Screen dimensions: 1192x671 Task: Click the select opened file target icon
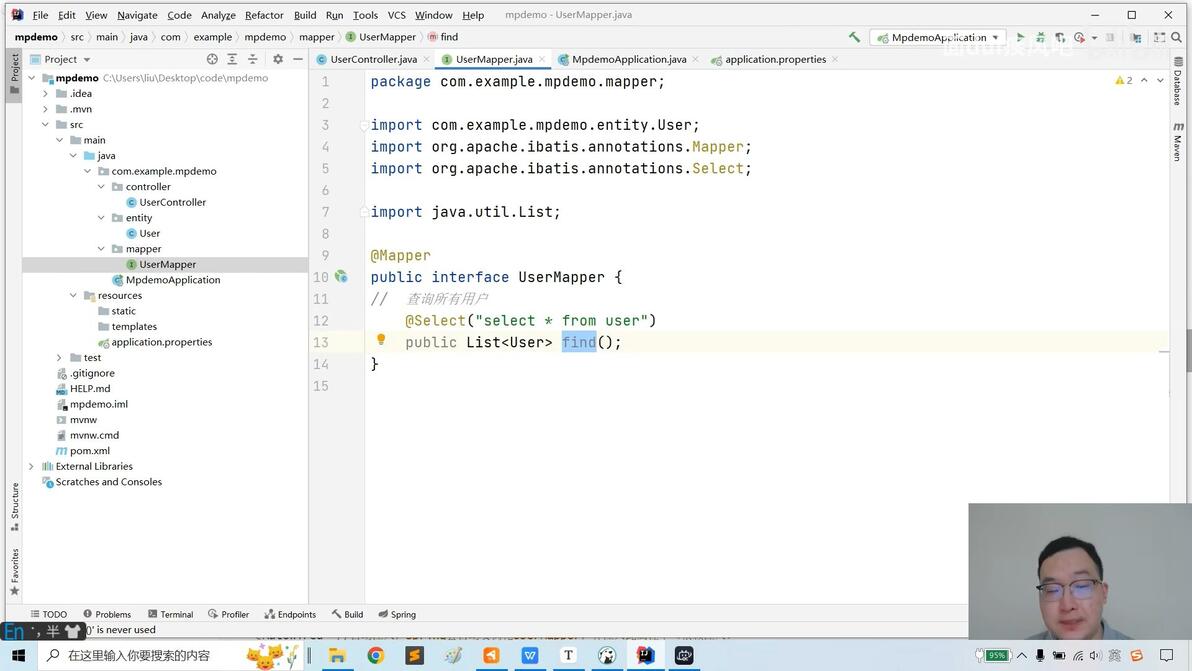[x=212, y=59]
